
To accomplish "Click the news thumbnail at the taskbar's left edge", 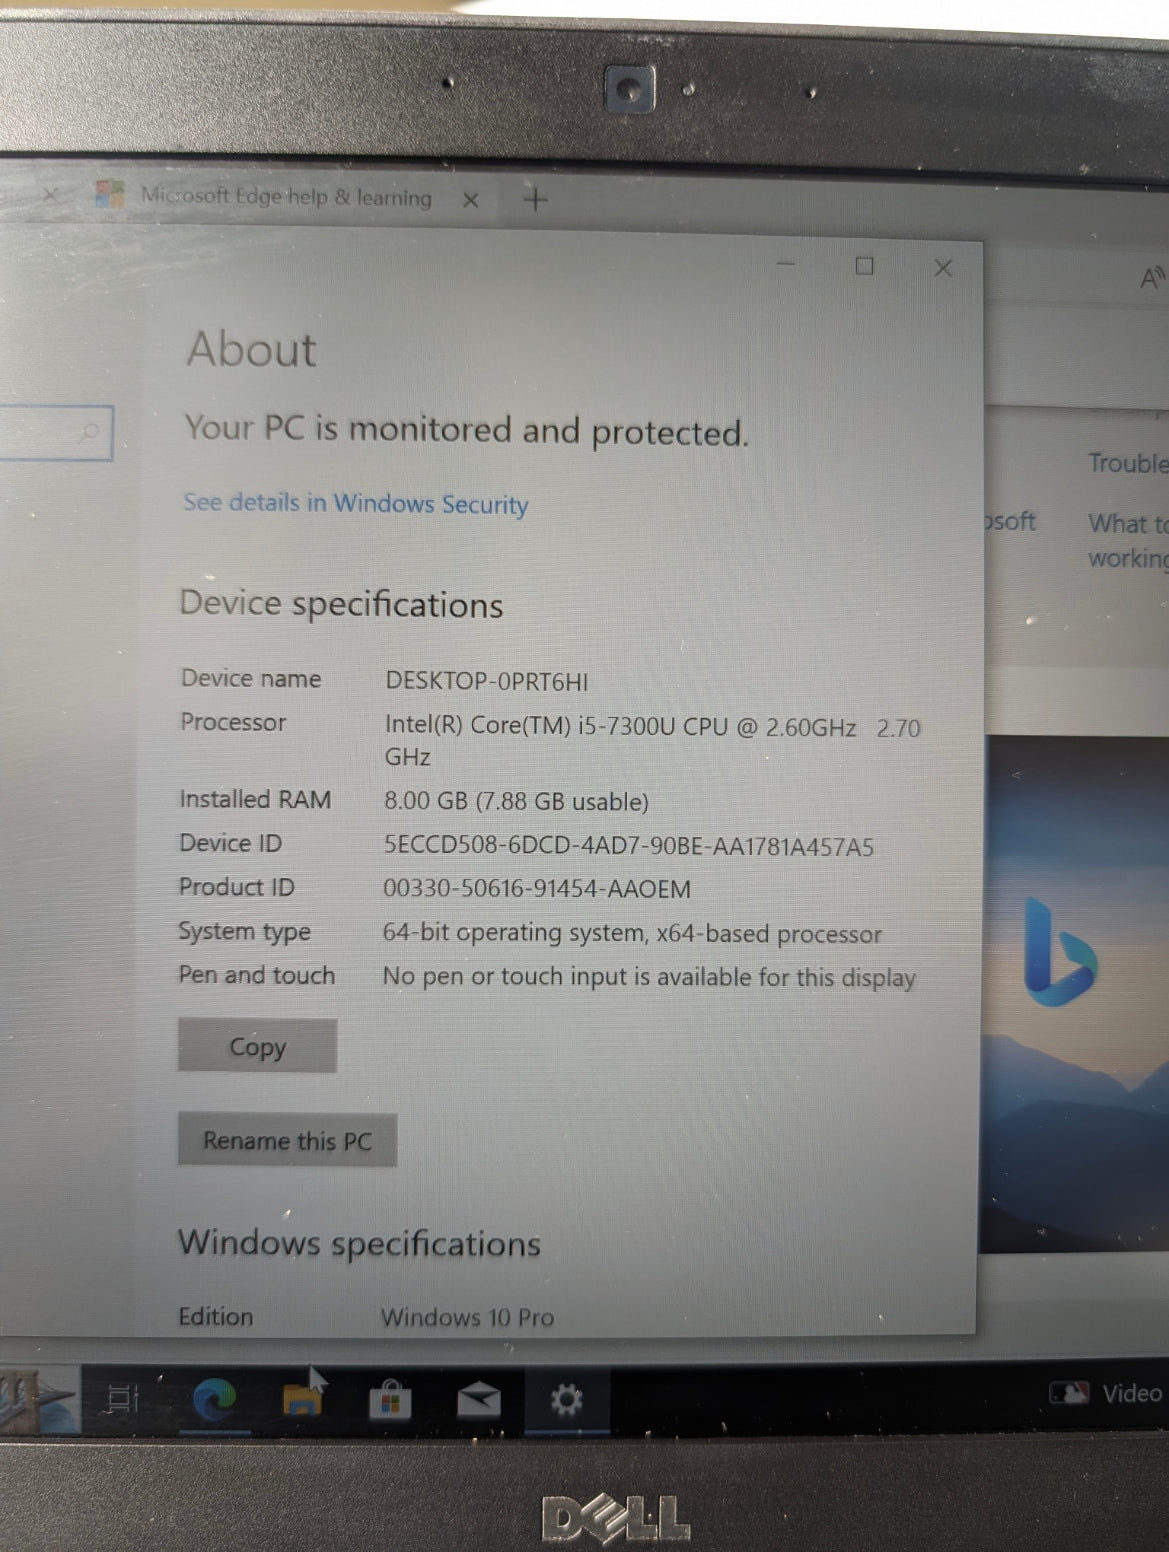I will click(38, 1400).
